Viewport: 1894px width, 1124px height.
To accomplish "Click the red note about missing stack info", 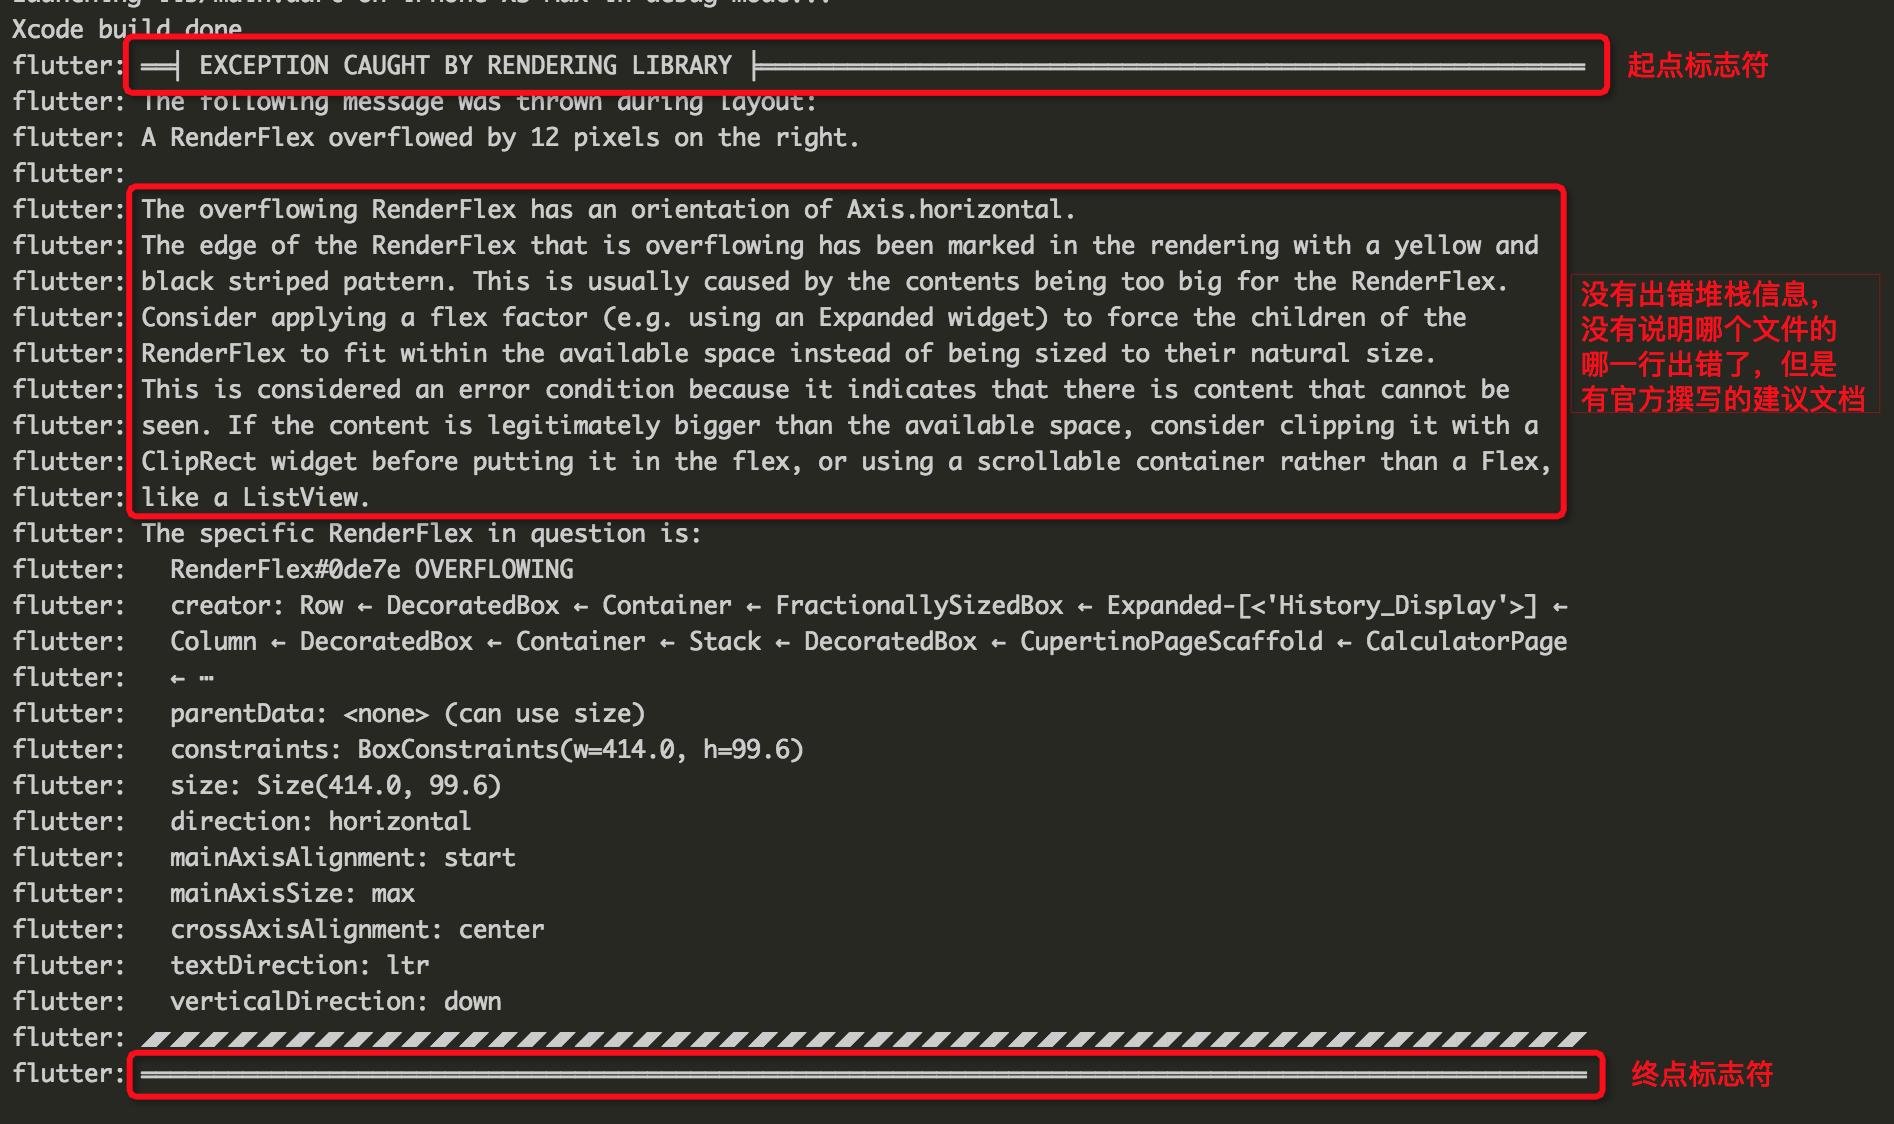I will pyautogui.click(x=1722, y=347).
